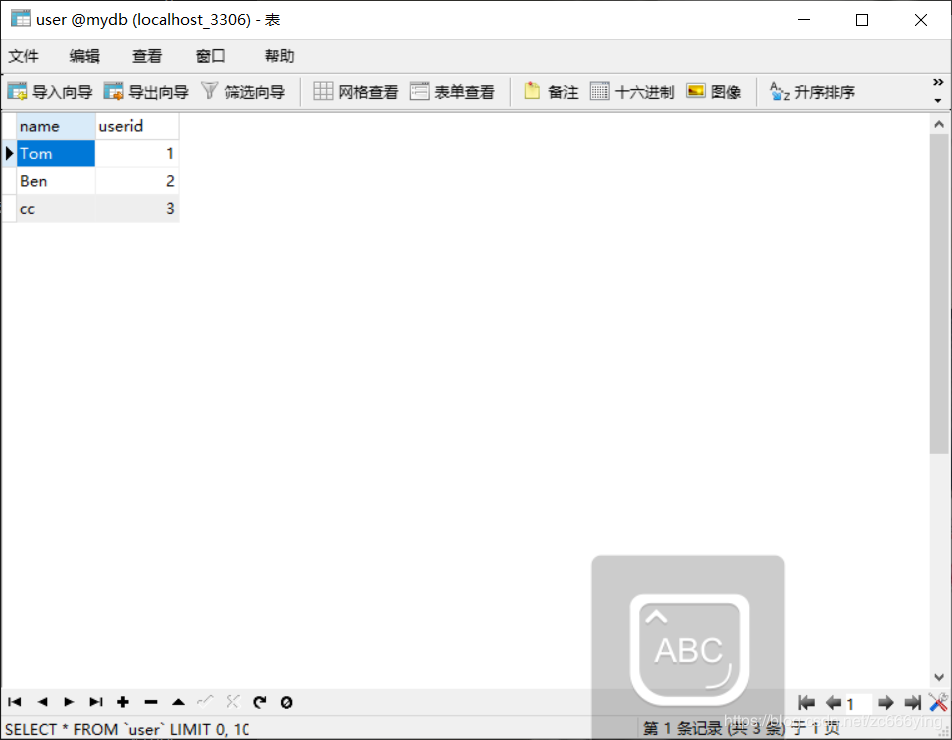This screenshot has height=740, width=952.
Task: Expand the toolbar overflow chevron
Action: [x=938, y=82]
